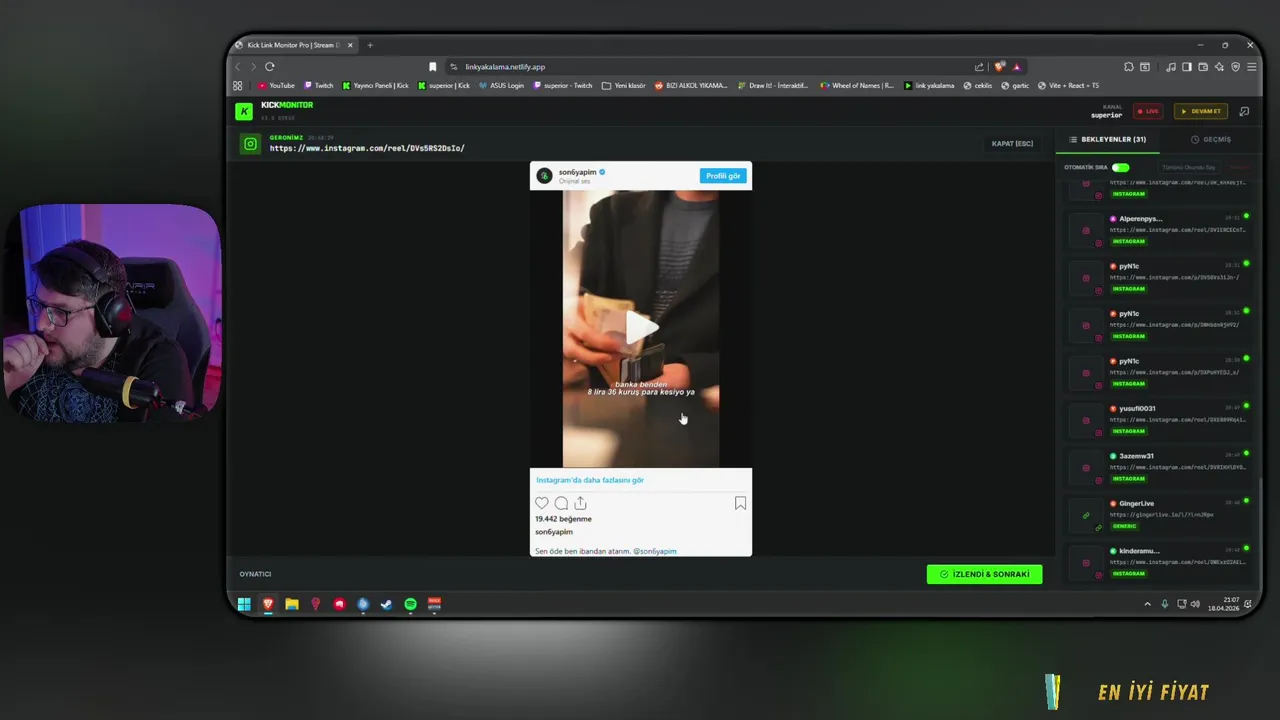Select kinderamu queue entry

click(x=1159, y=562)
